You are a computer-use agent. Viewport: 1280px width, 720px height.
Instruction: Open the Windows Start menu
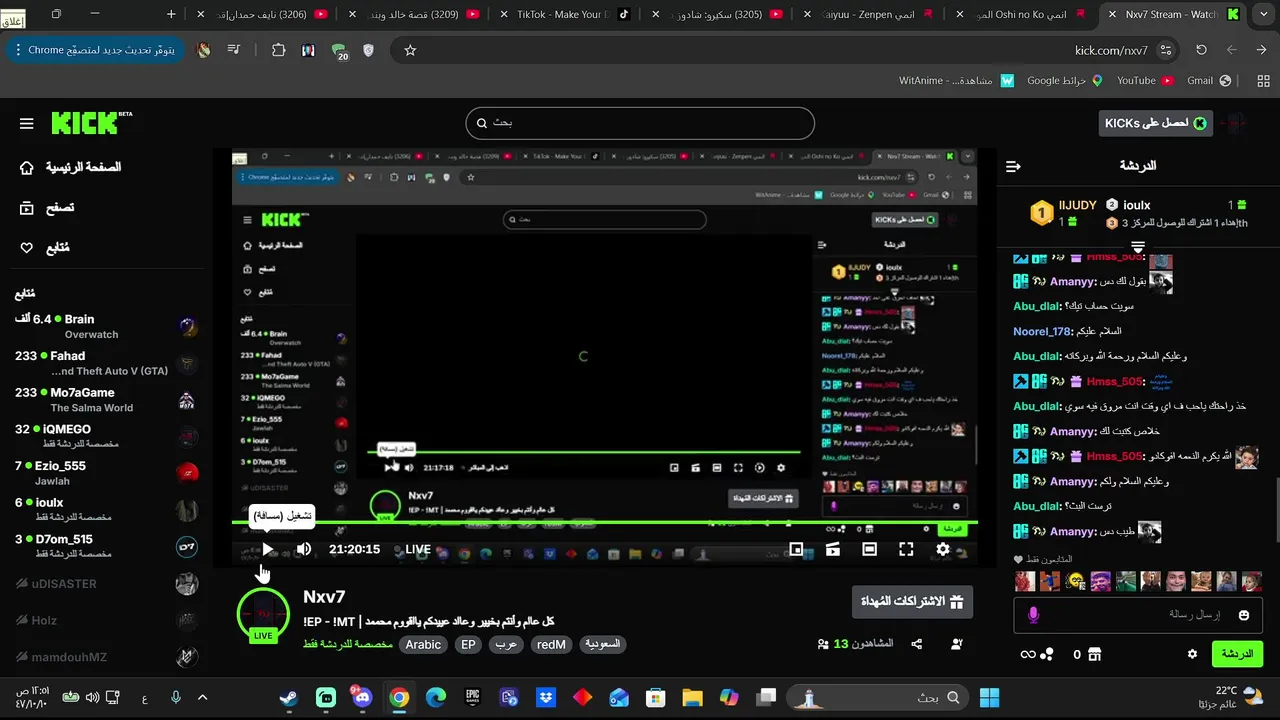(x=990, y=698)
